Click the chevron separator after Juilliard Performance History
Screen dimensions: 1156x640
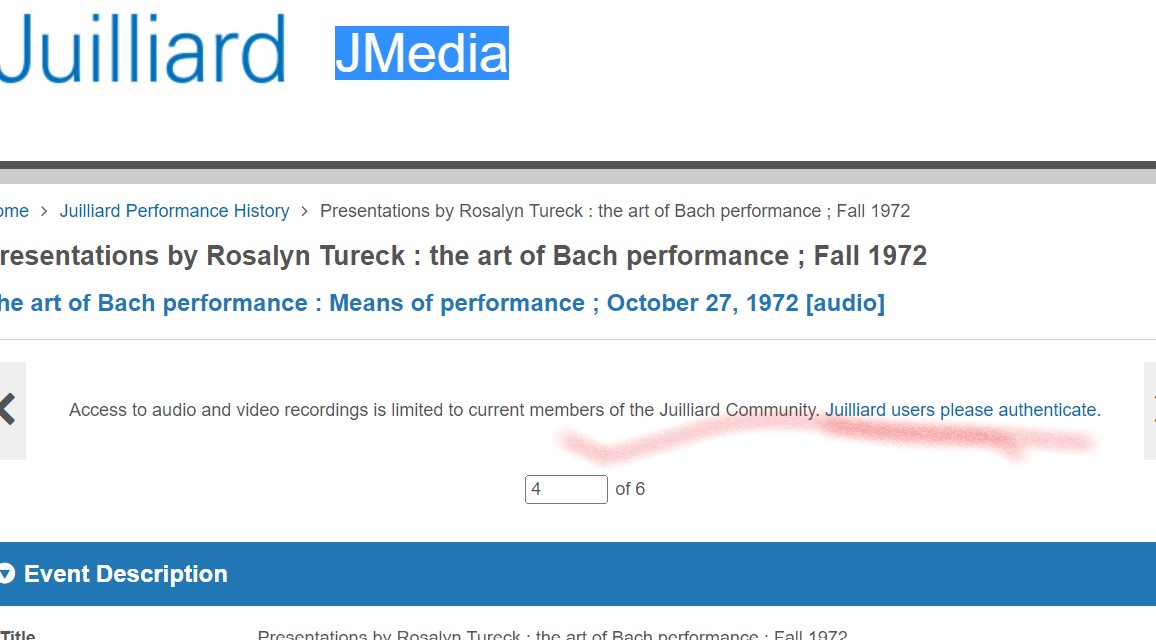(304, 212)
